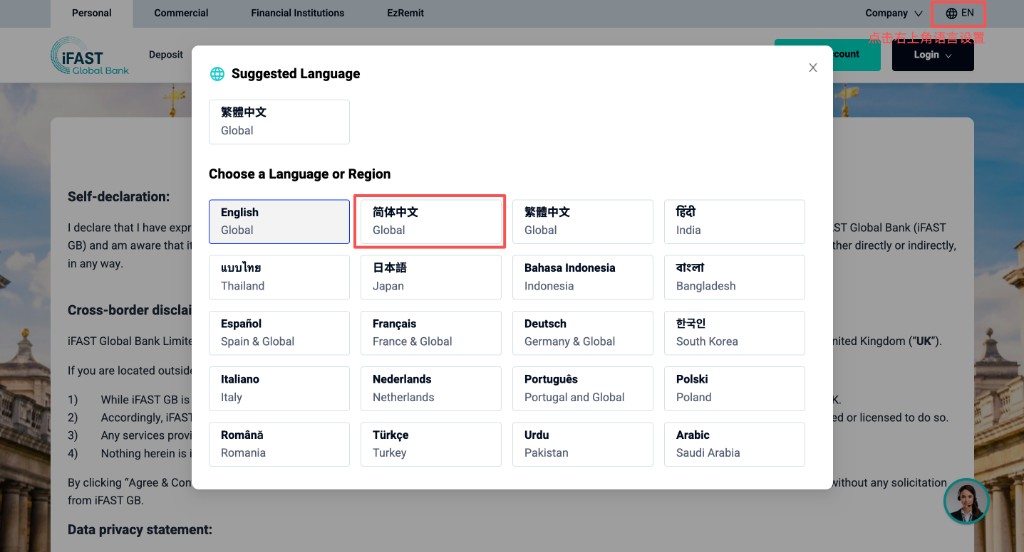The width and height of the screenshot is (1024, 552).
Task: Select English Global language option
Action: (x=279, y=221)
